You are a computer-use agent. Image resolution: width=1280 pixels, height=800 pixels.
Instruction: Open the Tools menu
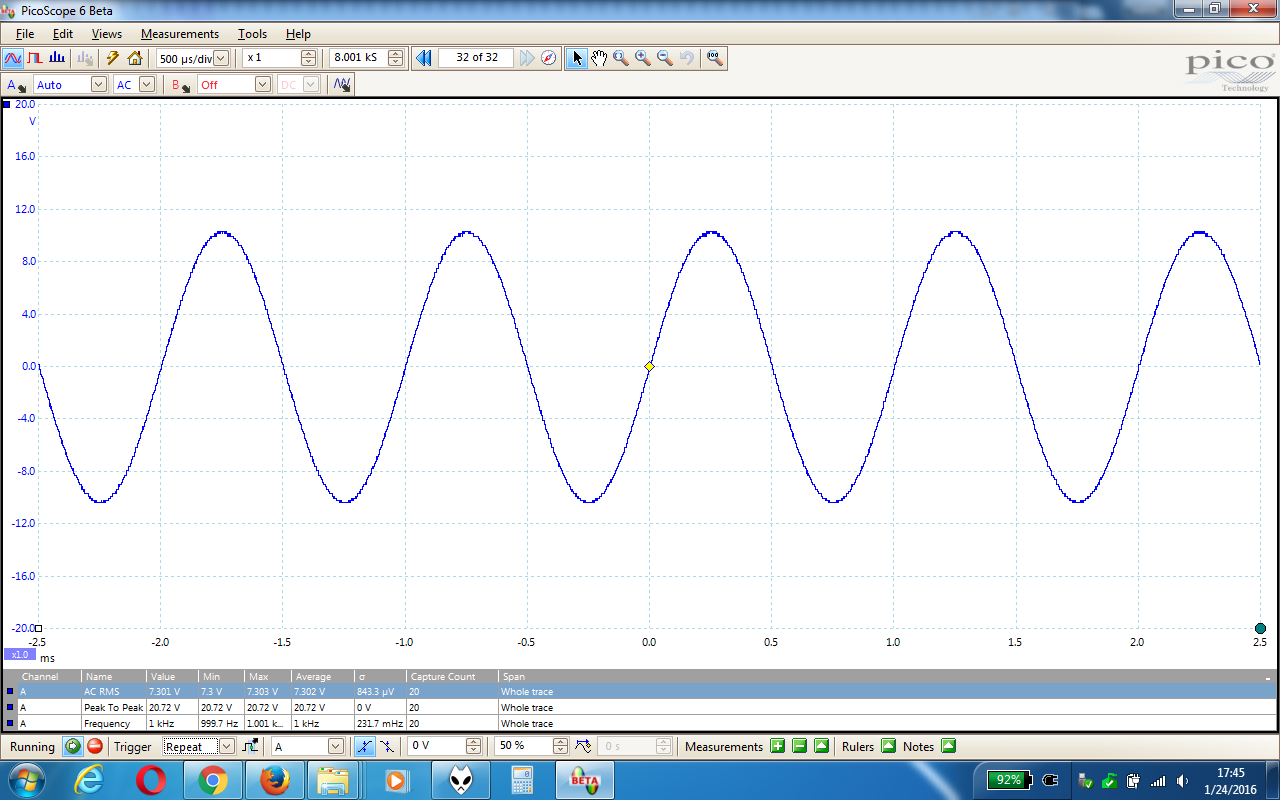pyautogui.click(x=252, y=34)
